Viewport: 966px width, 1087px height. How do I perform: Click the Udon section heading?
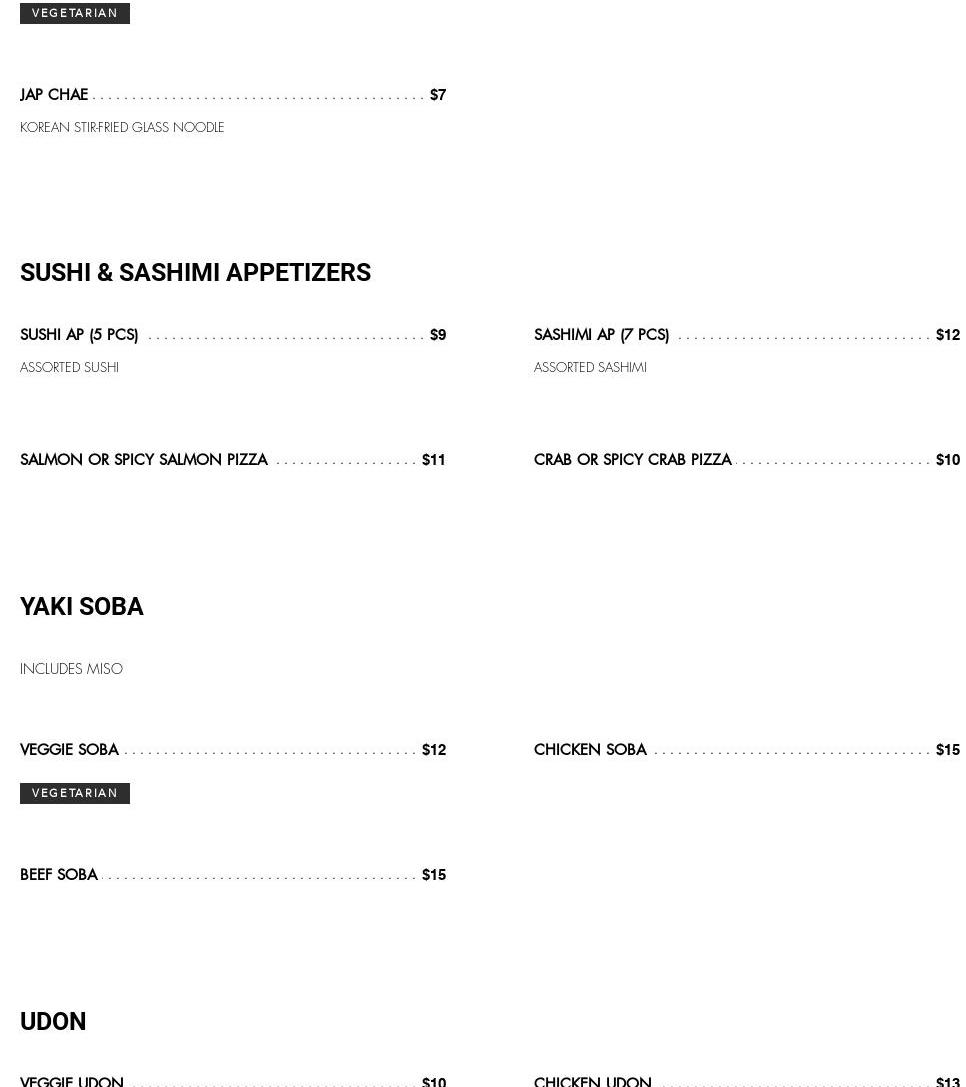coord(53,1022)
